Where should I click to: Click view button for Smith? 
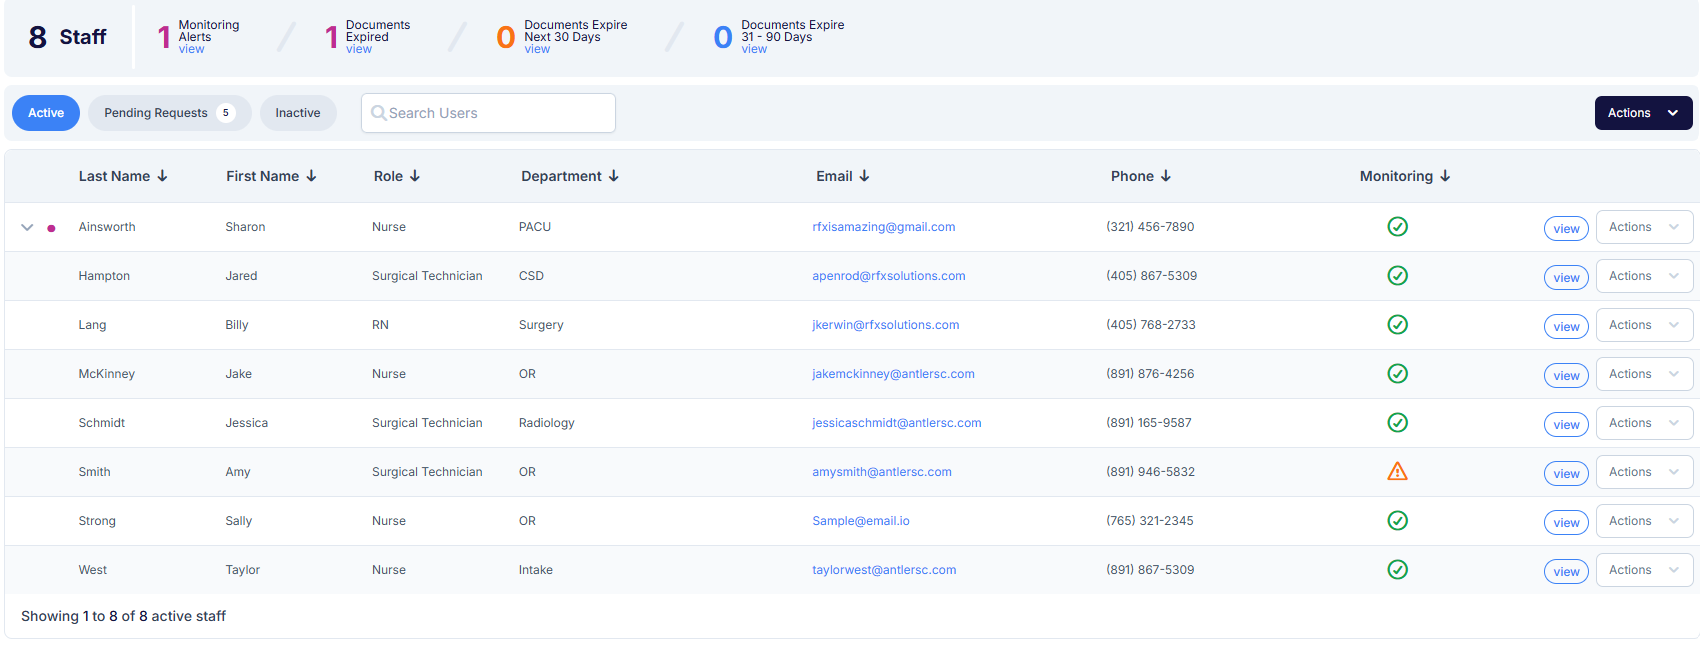click(x=1566, y=474)
